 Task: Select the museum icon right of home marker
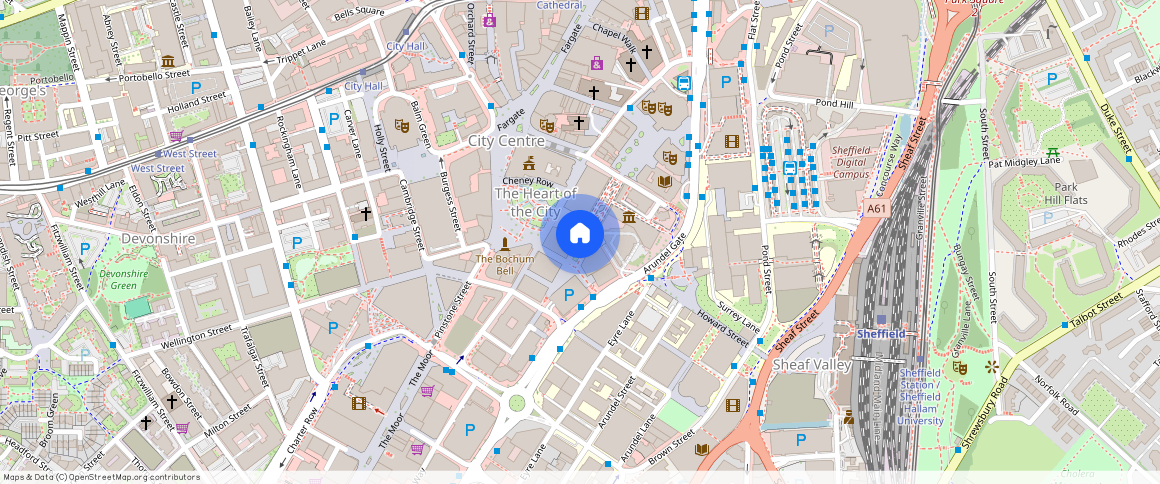point(629,217)
